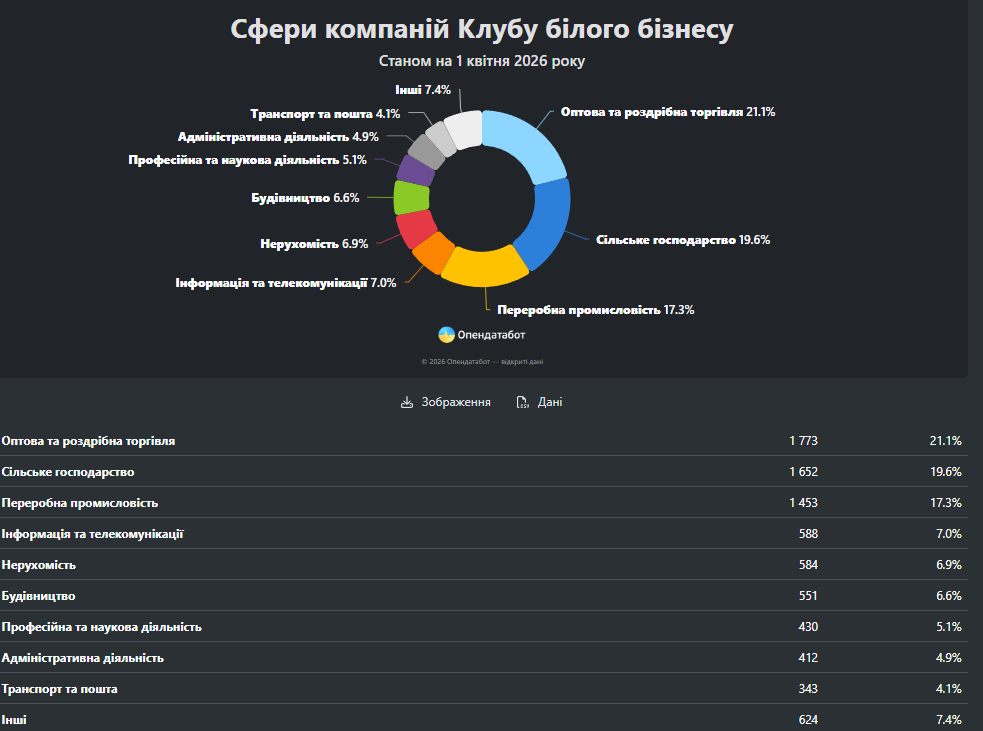
Task: Open the Дані data export button
Action: click(540, 402)
